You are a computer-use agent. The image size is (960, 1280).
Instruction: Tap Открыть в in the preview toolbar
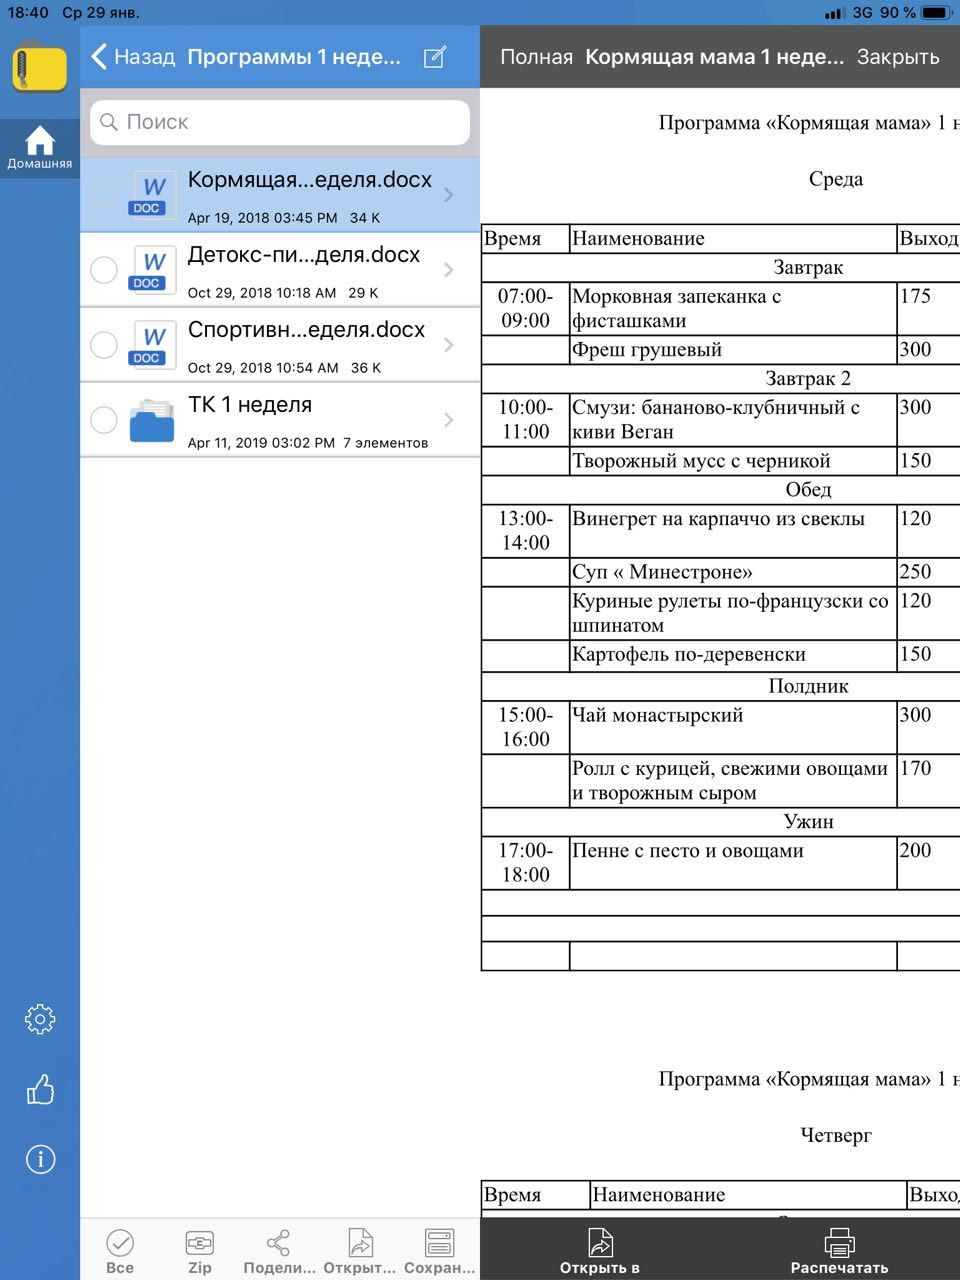(x=600, y=1251)
